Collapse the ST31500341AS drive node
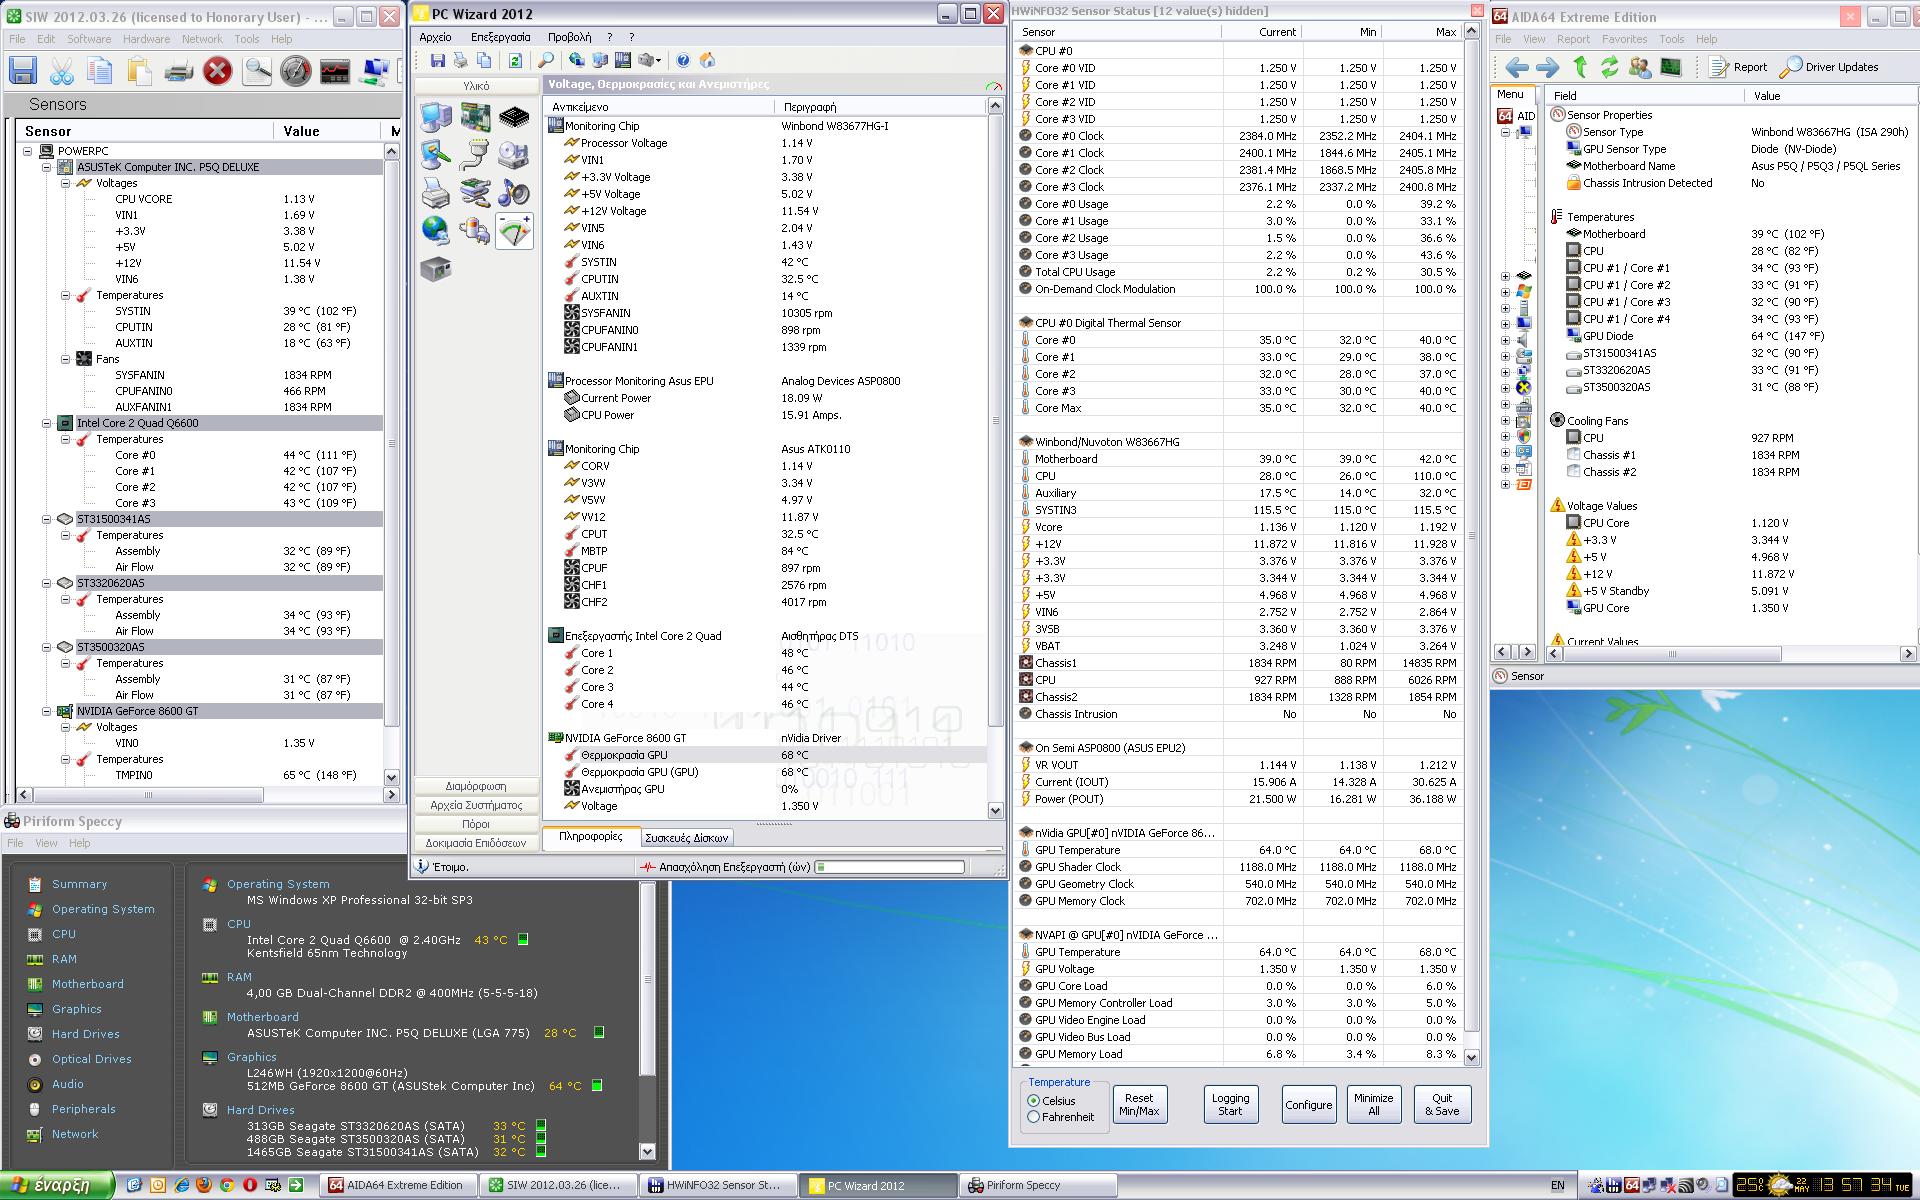Viewport: 1920px width, 1200px height. 47,519
